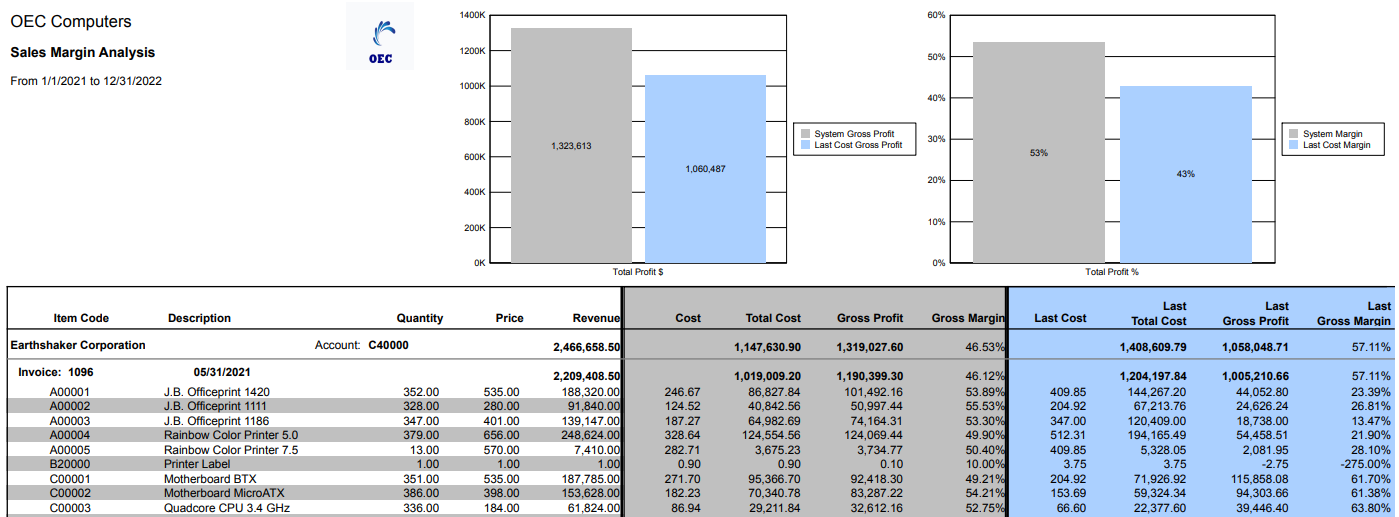
Task: Click the Last Cost Margin legend swatch
Action: click(x=1294, y=146)
